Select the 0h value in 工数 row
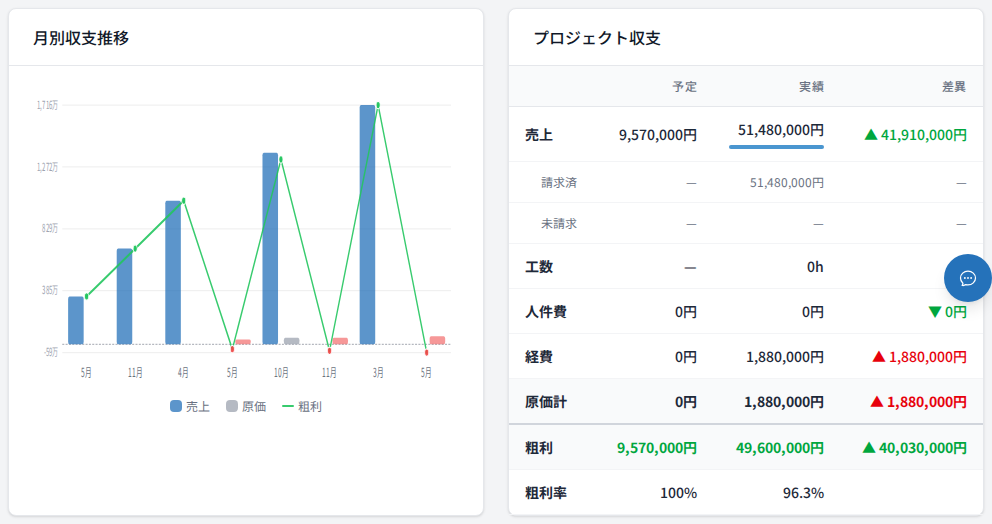The height and width of the screenshot is (524, 992). pyautogui.click(x=815, y=267)
